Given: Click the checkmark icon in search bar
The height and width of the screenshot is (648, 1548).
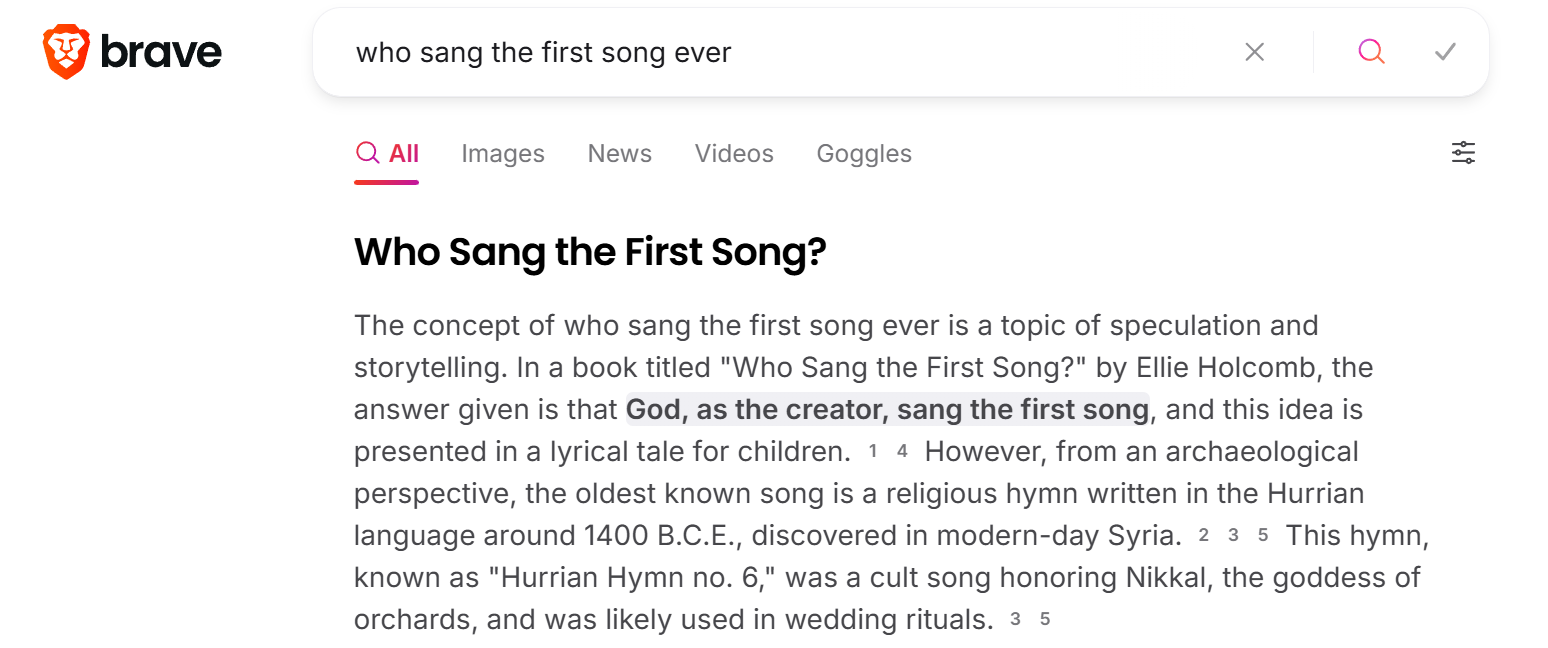Looking at the screenshot, I should [x=1445, y=52].
